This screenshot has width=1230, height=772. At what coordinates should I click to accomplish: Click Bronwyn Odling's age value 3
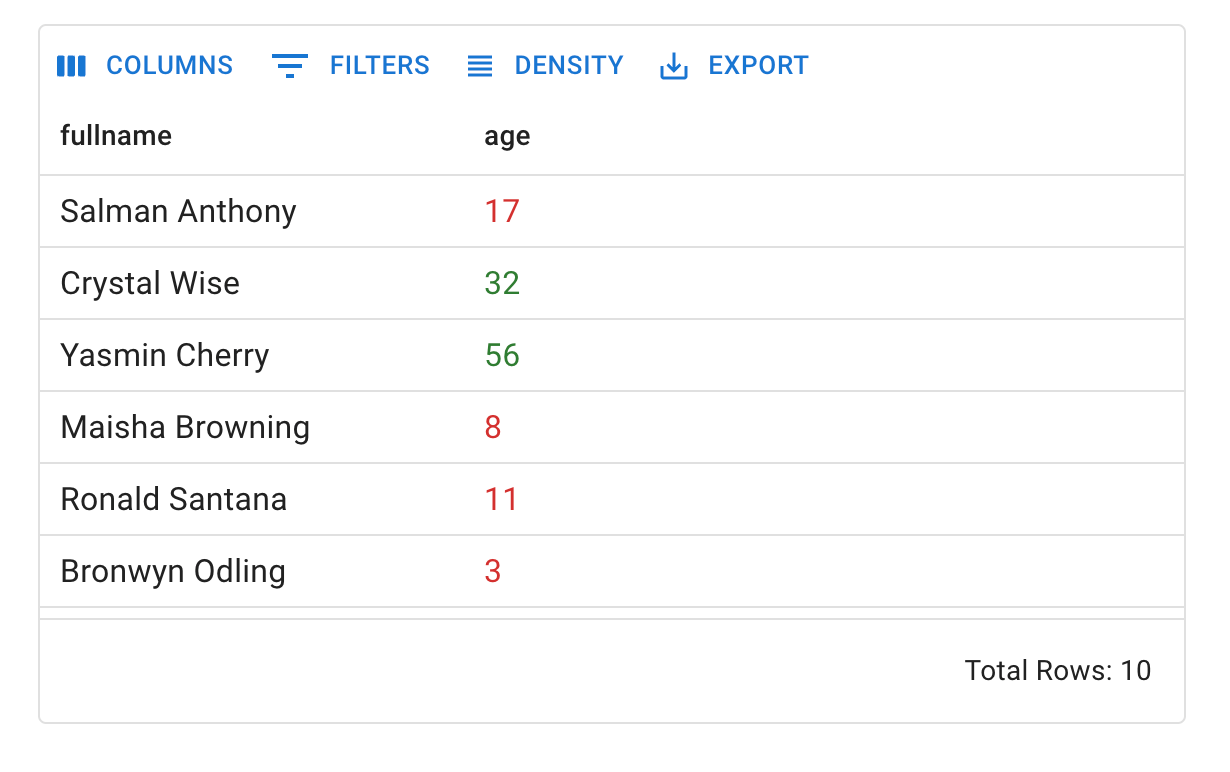tap(493, 571)
